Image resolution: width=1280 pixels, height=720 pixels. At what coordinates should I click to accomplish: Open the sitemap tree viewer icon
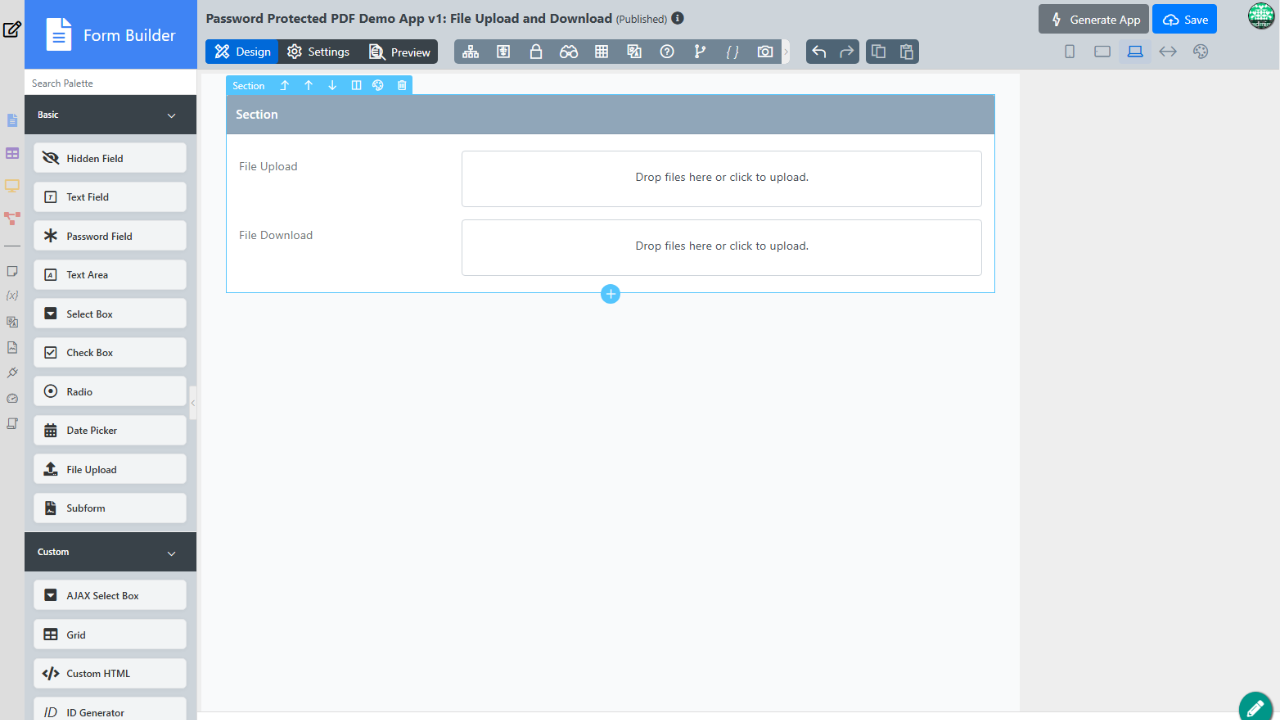470,52
